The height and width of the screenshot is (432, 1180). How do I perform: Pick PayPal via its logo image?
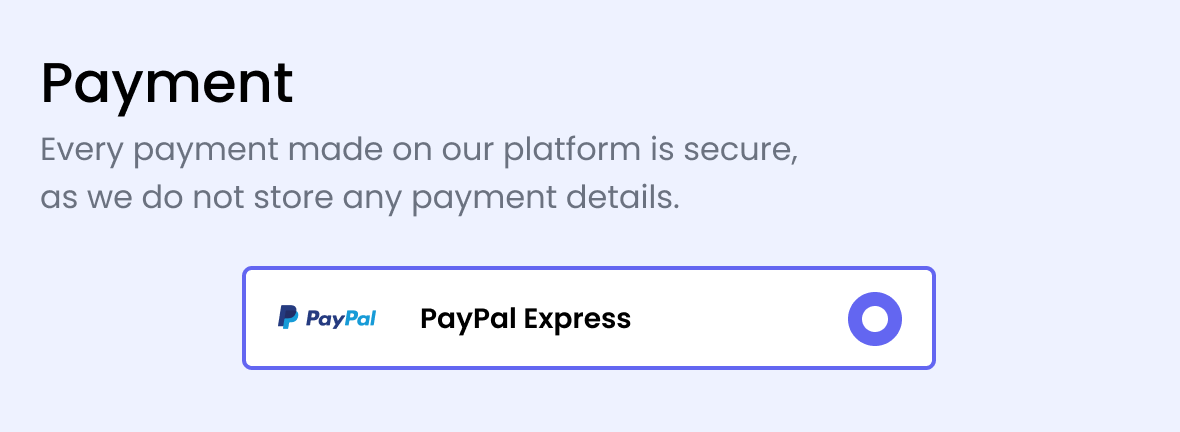pyautogui.click(x=327, y=318)
